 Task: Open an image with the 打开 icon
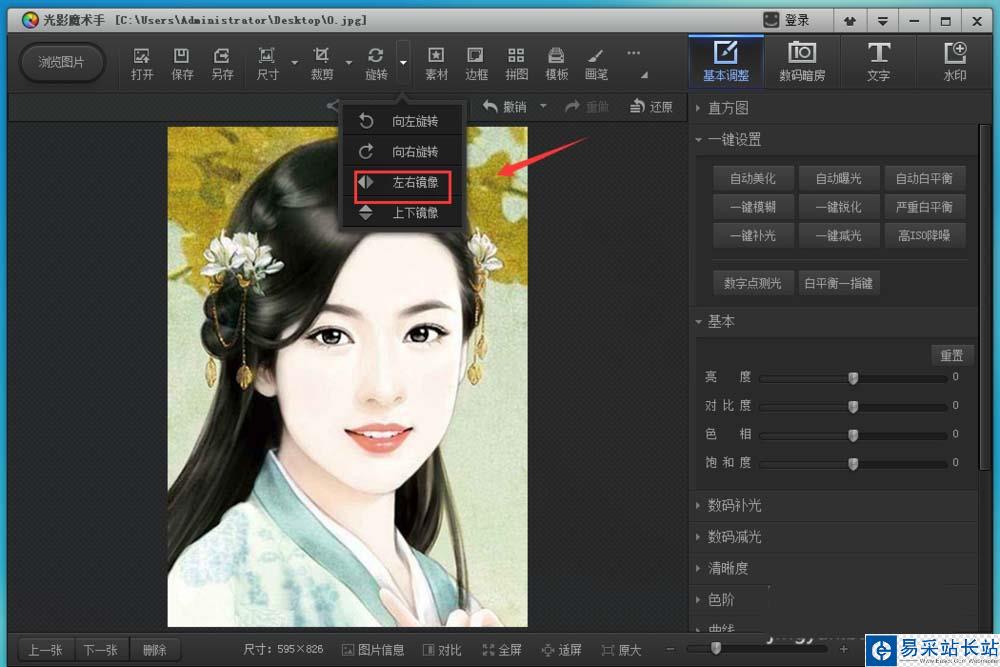[142, 63]
